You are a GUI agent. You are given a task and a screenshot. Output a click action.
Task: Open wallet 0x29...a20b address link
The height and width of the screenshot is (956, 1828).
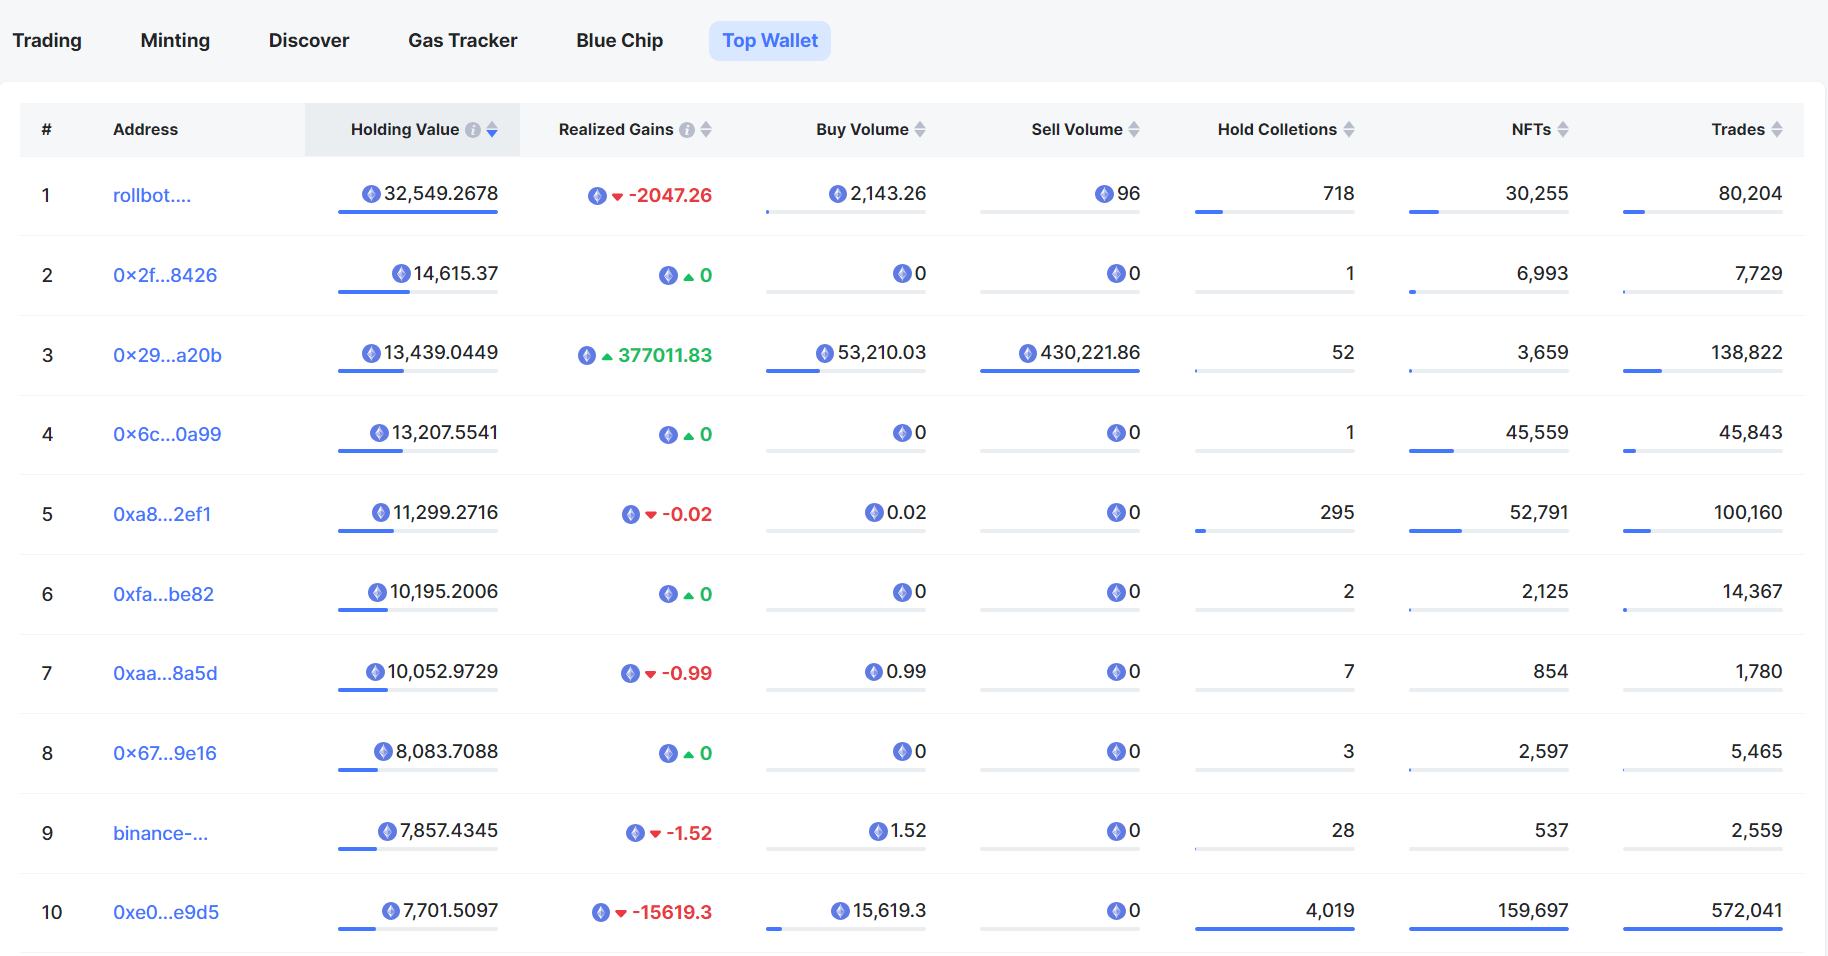[167, 355]
